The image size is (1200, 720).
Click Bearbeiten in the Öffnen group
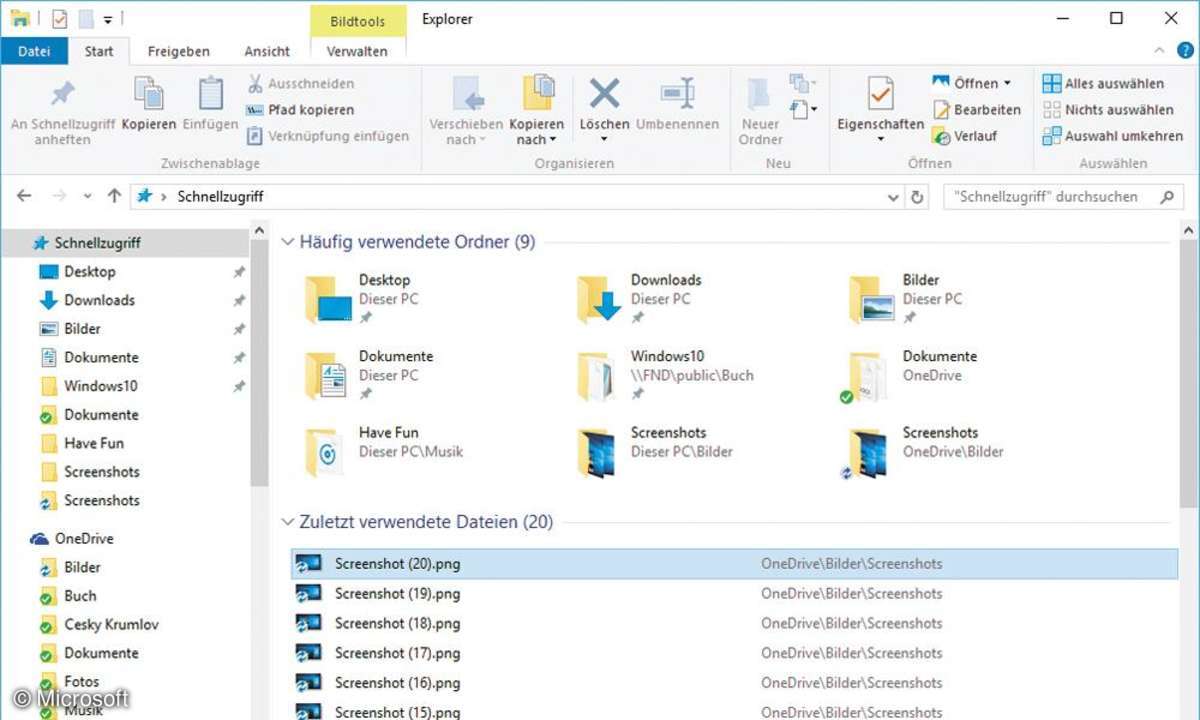pos(976,110)
